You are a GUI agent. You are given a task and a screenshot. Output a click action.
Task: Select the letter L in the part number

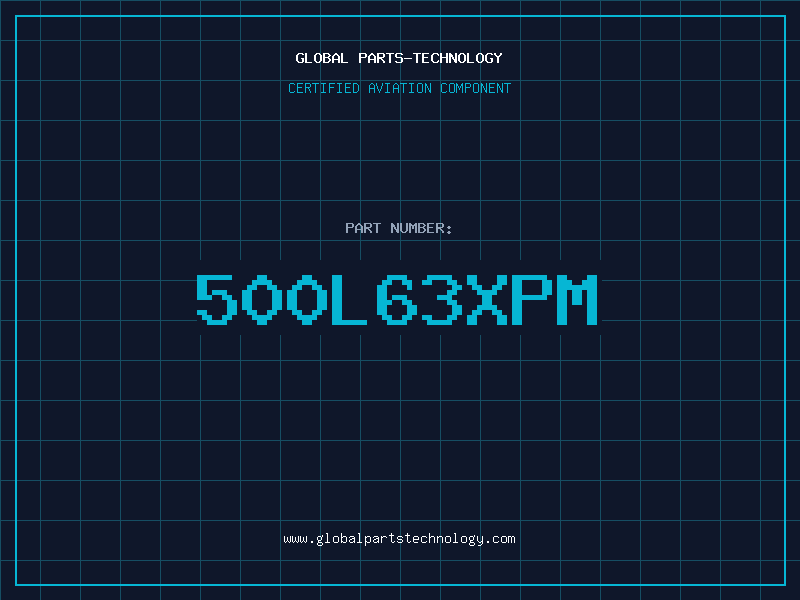[x=349, y=299]
